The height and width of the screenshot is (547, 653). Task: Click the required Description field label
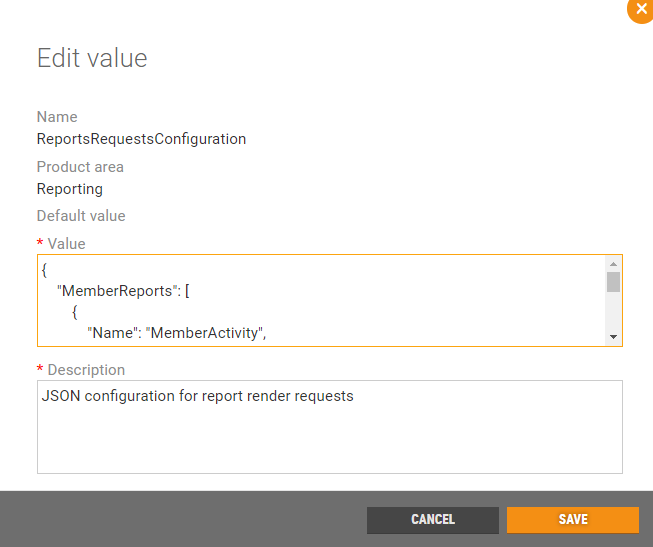(87, 370)
